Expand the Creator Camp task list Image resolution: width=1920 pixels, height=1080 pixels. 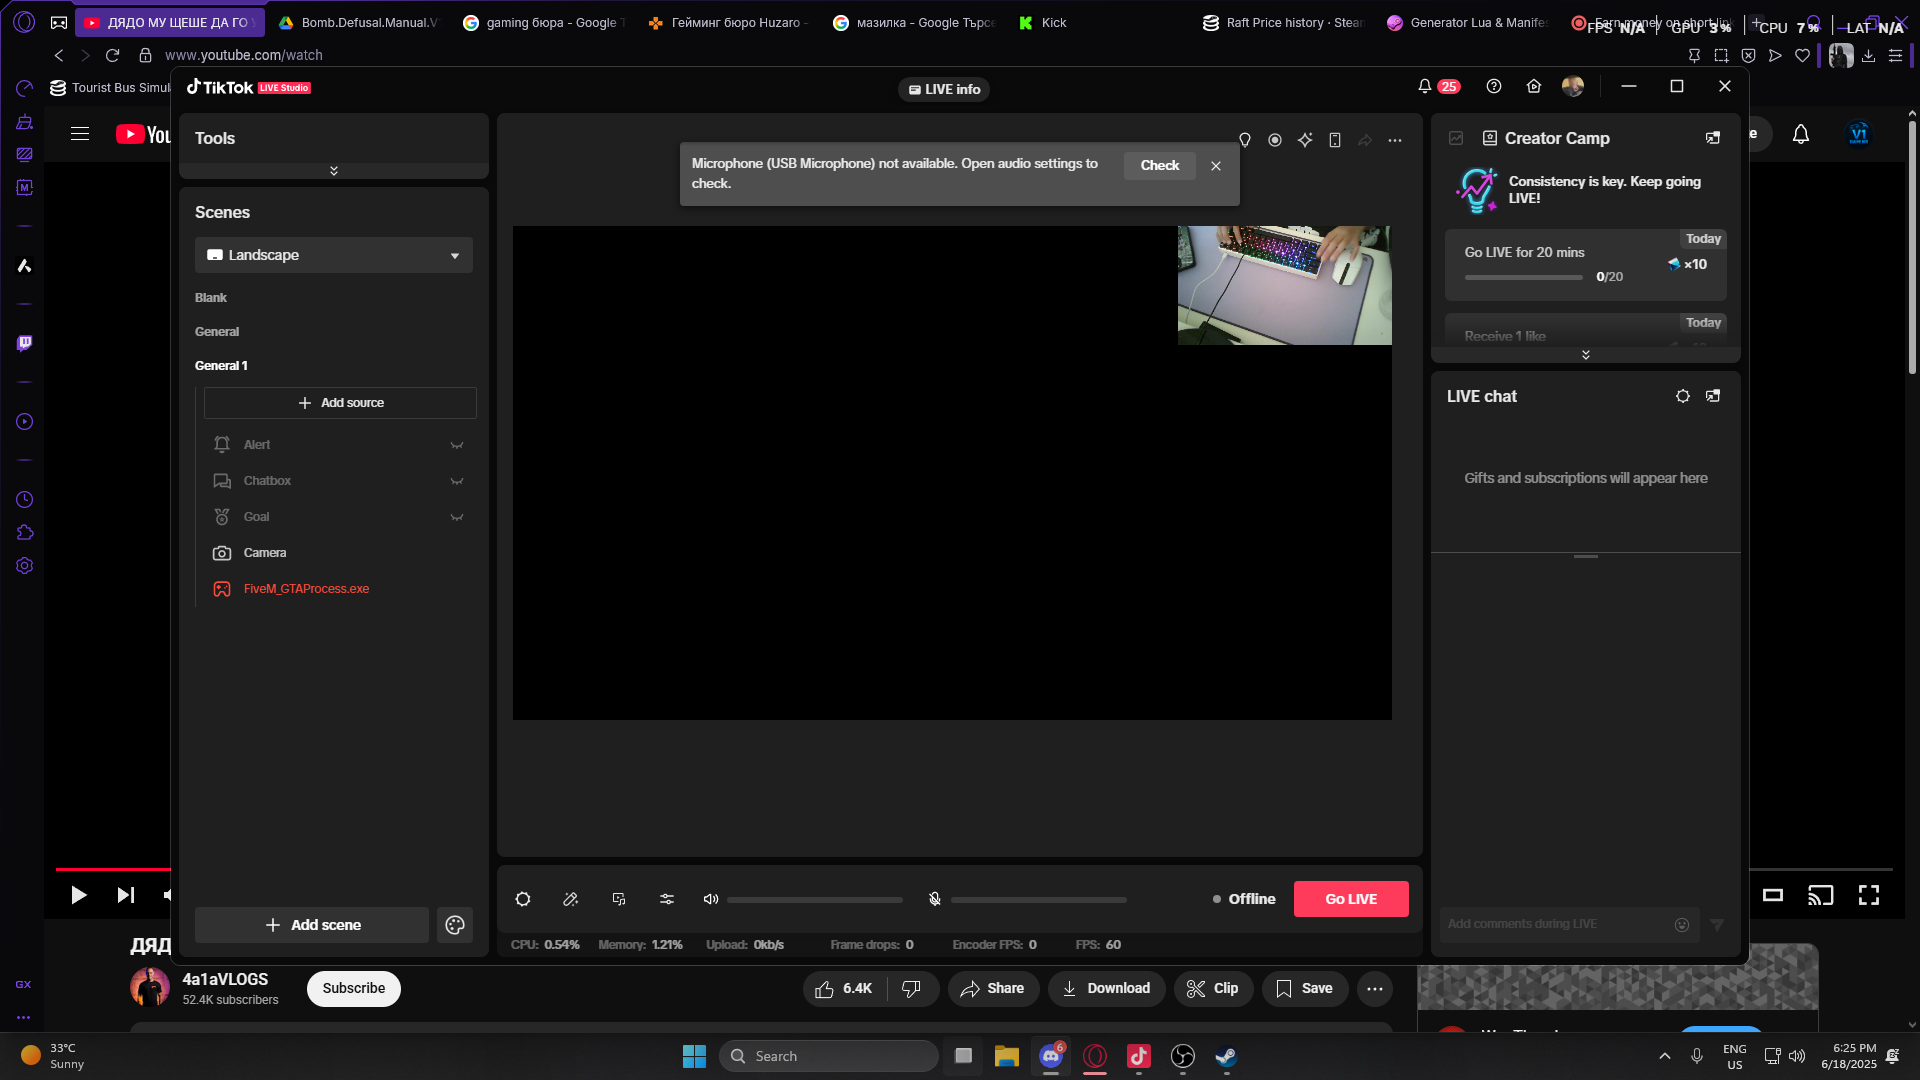pos(1586,355)
